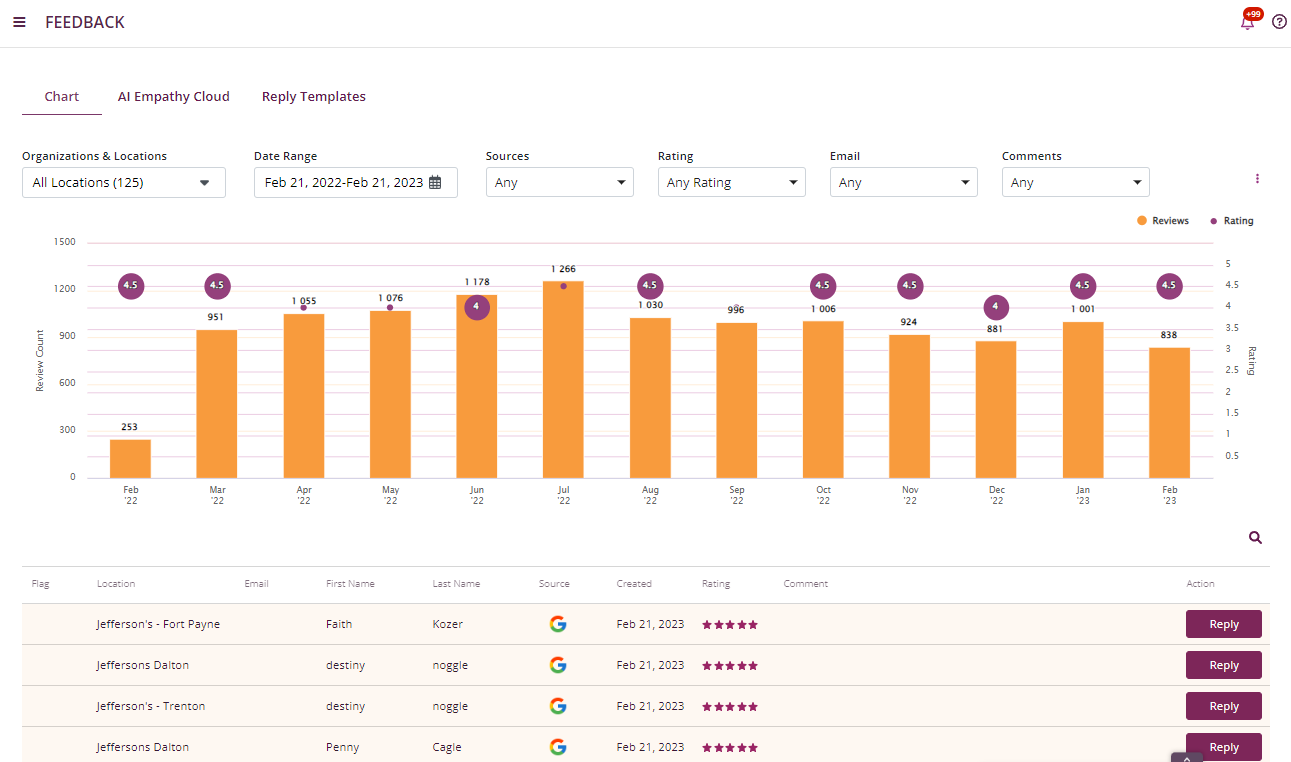
Task: Toggle Reviews series in chart legend
Action: pos(1163,221)
